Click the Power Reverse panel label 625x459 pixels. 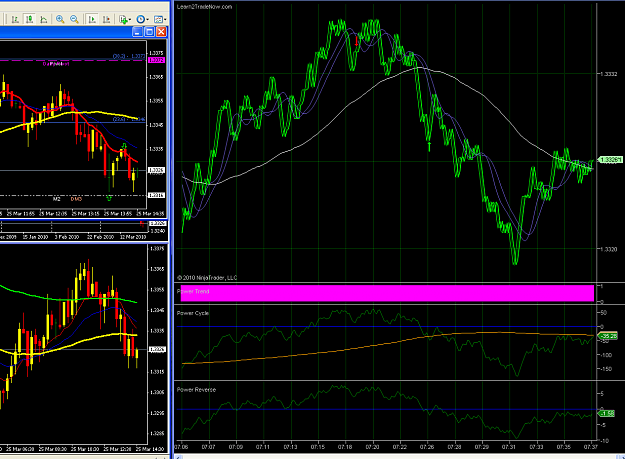[x=196, y=390]
